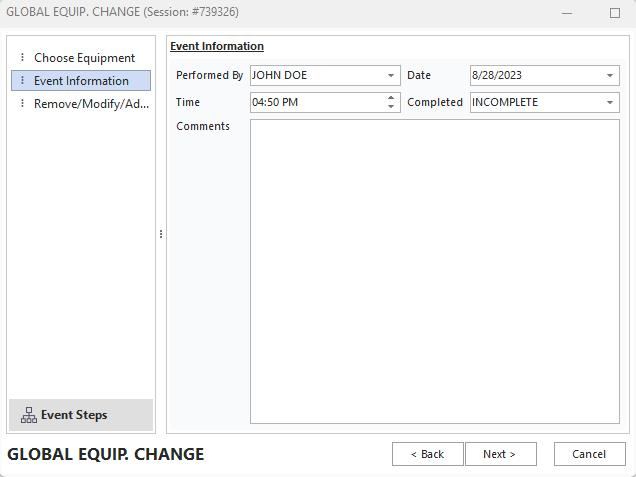636x477 pixels.
Task: Click the GLOBAL EQUIP. CHANGE footer title
Action: click(x=105, y=454)
